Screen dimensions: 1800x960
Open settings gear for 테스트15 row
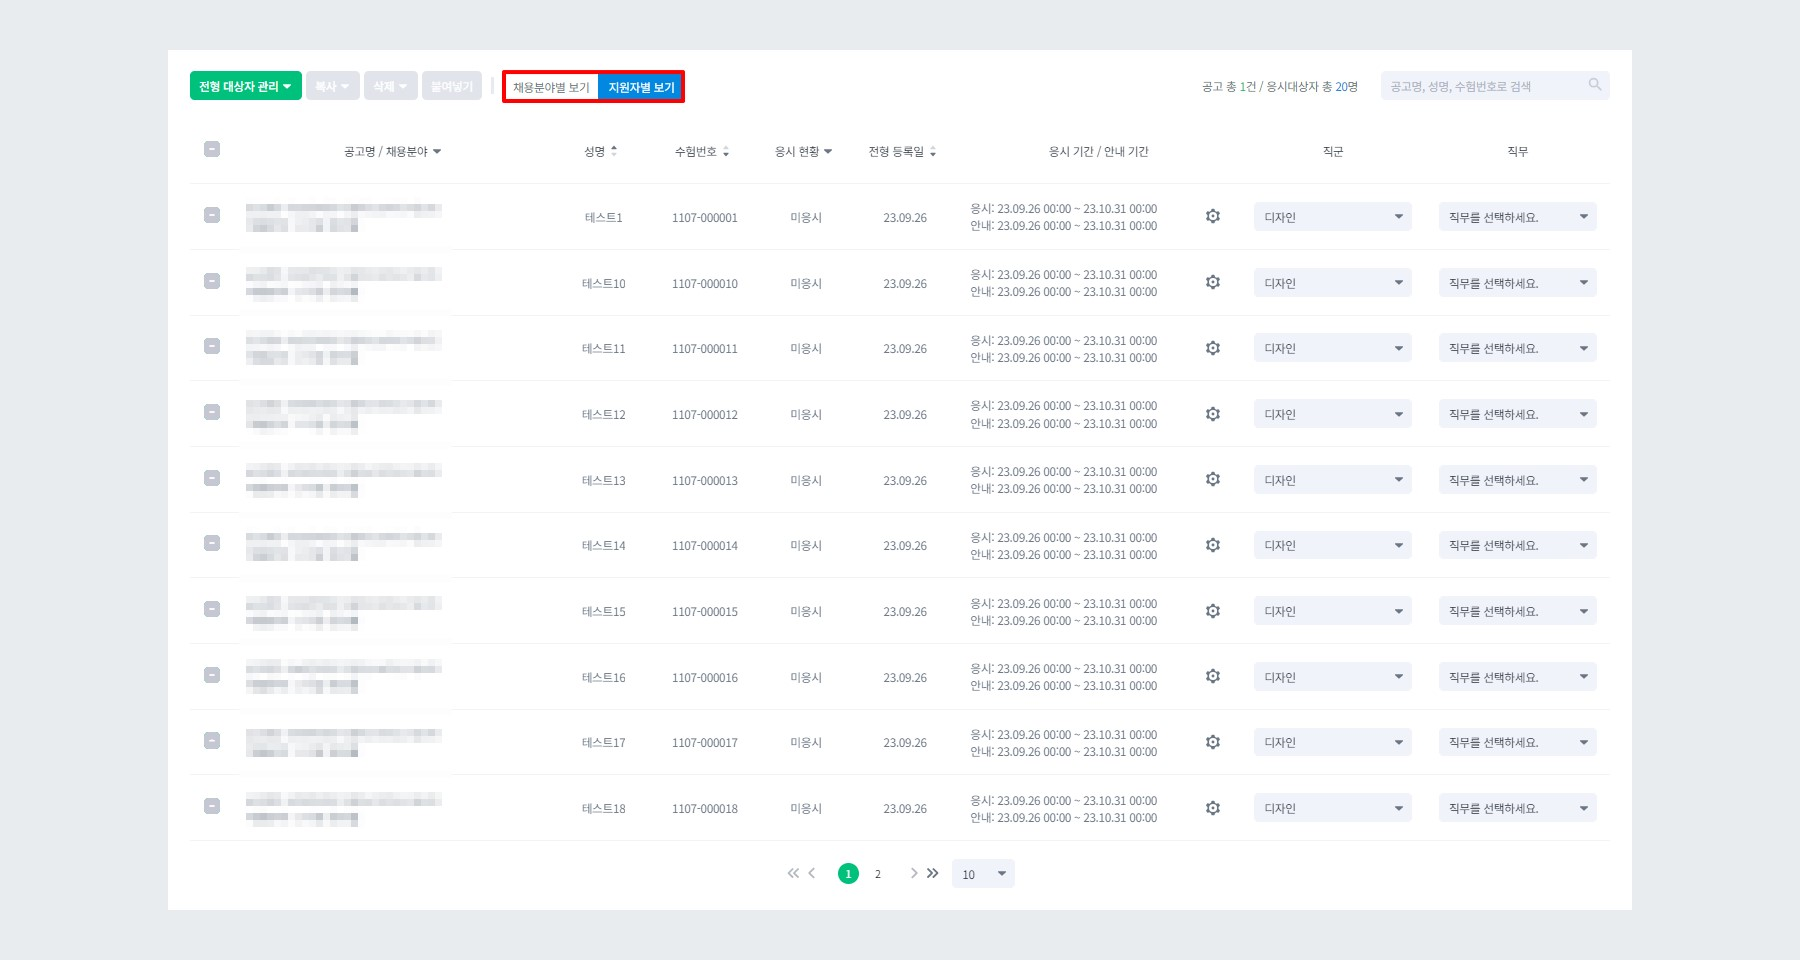[x=1213, y=611]
